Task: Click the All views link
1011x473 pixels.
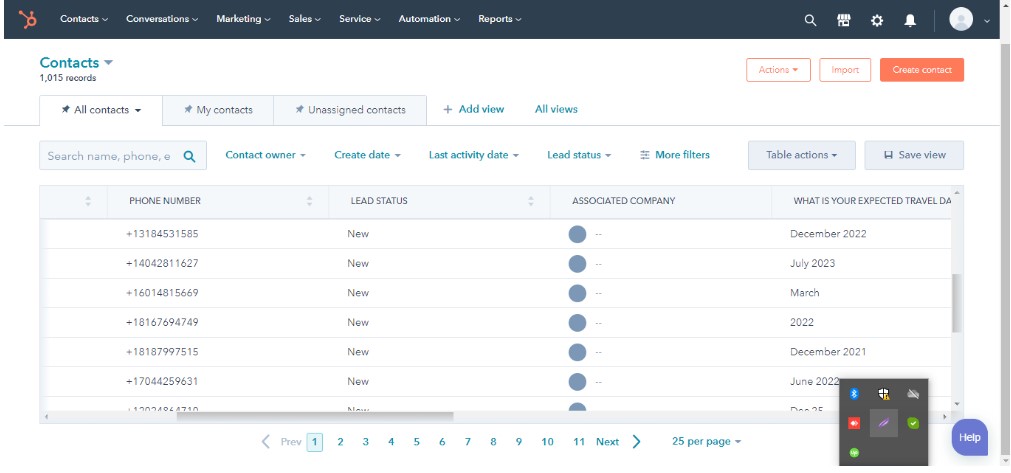Action: click(556, 109)
